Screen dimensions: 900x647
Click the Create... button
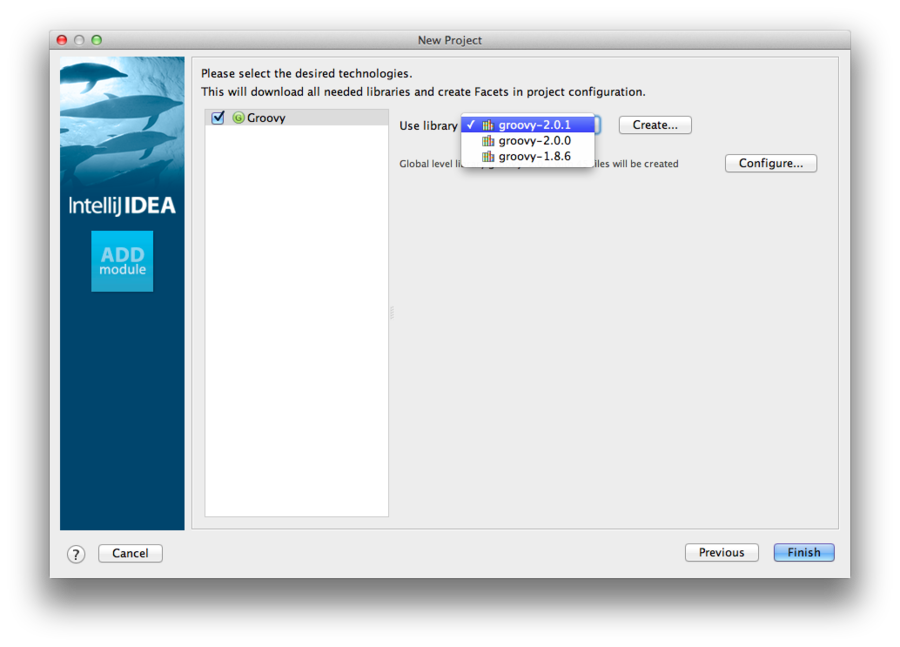(655, 125)
